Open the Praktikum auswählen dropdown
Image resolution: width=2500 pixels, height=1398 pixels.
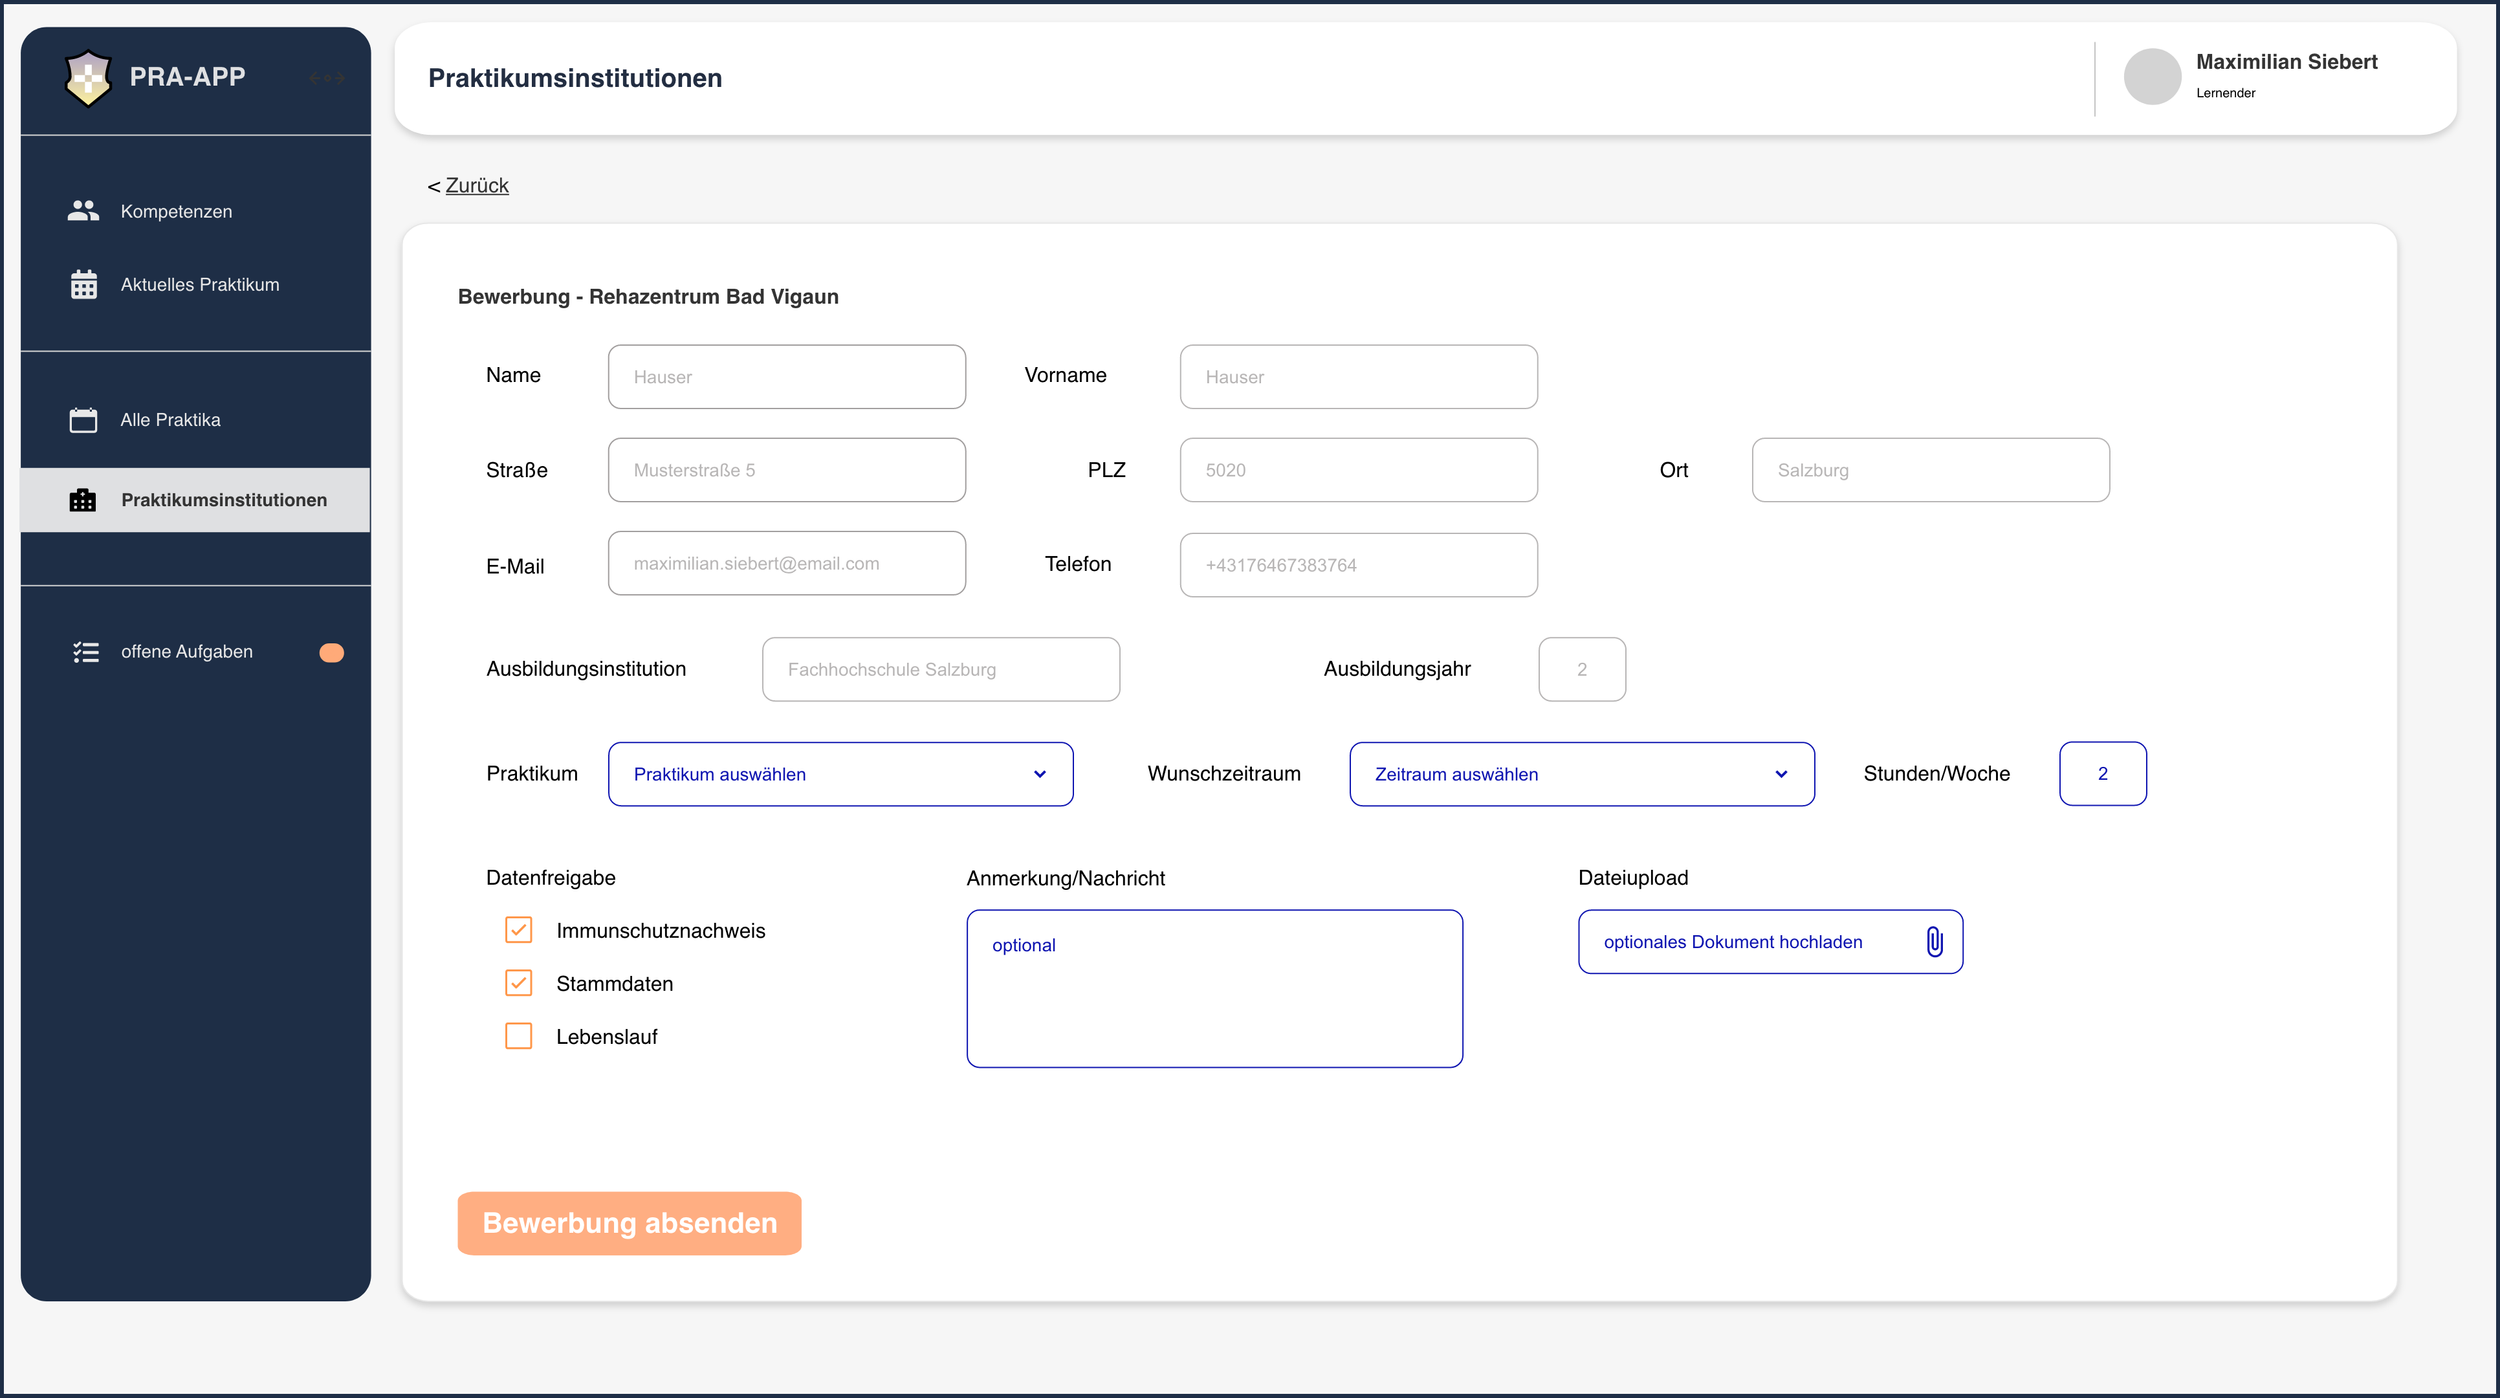[840, 773]
